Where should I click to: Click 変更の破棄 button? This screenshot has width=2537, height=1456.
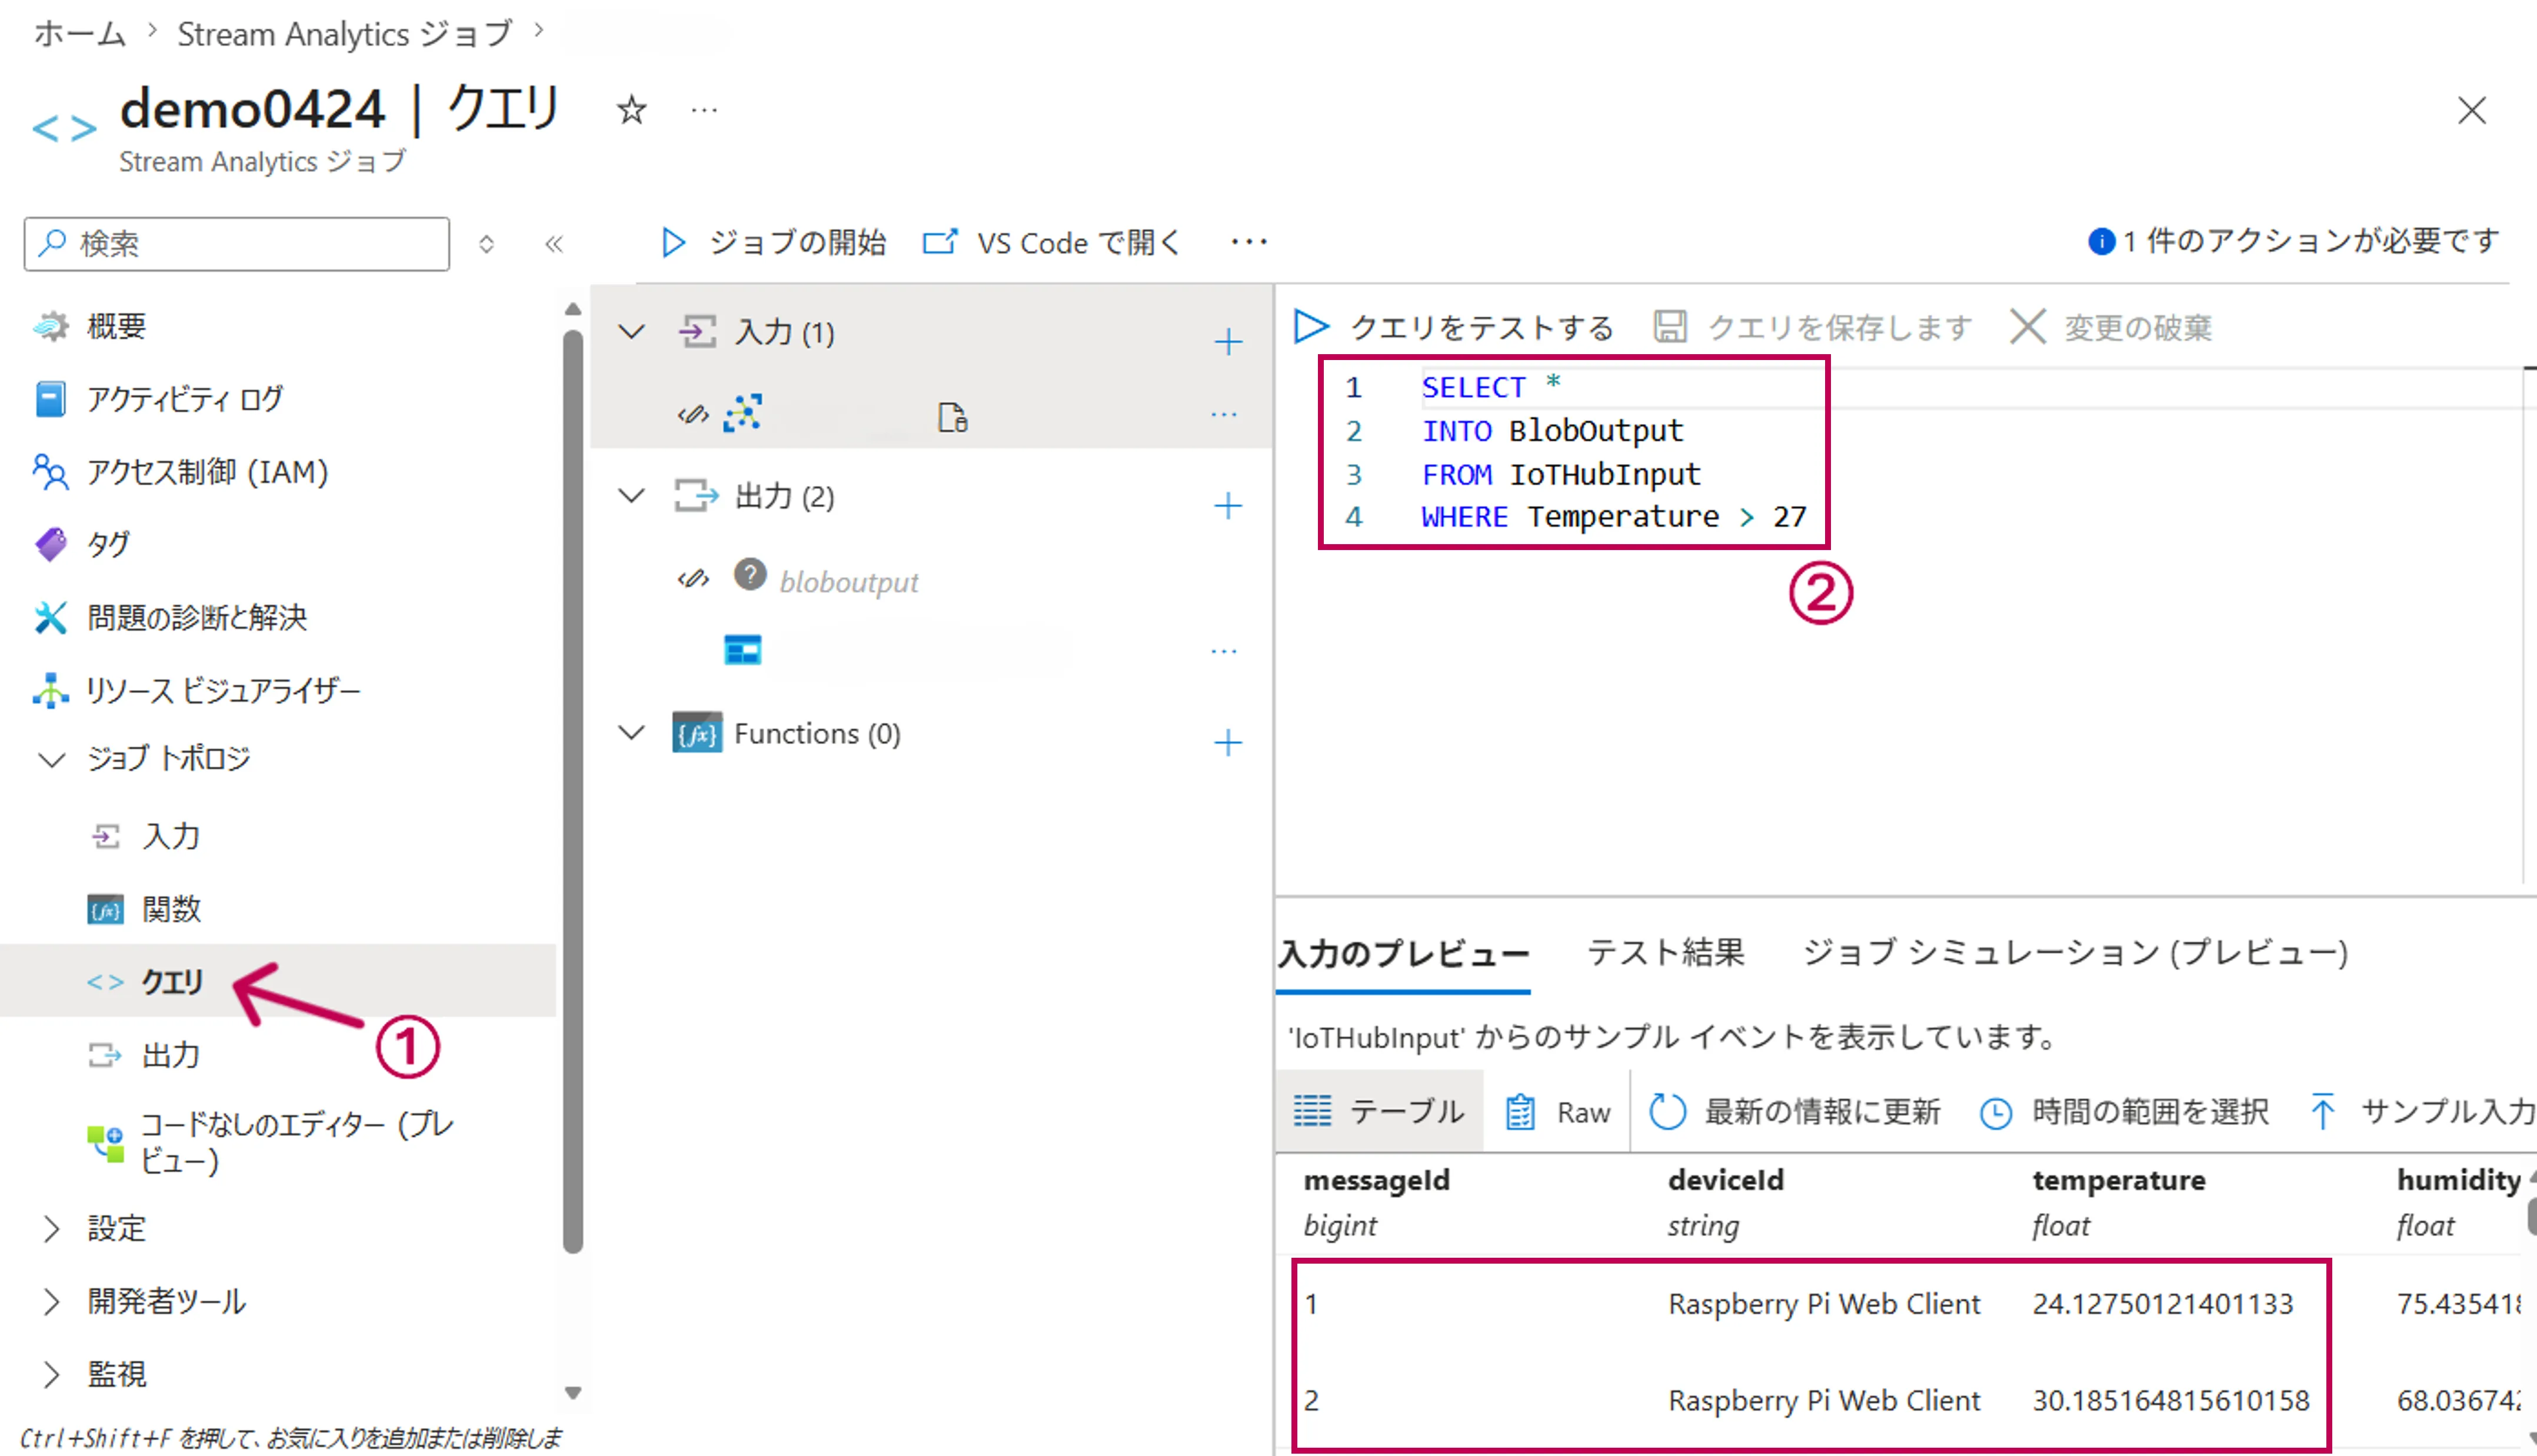click(x=2111, y=327)
